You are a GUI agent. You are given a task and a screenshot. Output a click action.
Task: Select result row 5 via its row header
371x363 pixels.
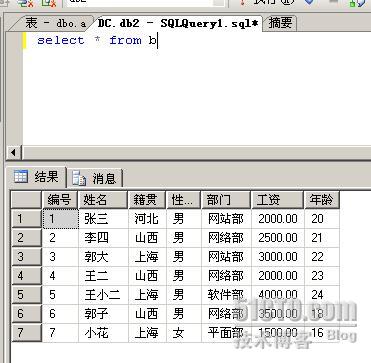pos(26,295)
